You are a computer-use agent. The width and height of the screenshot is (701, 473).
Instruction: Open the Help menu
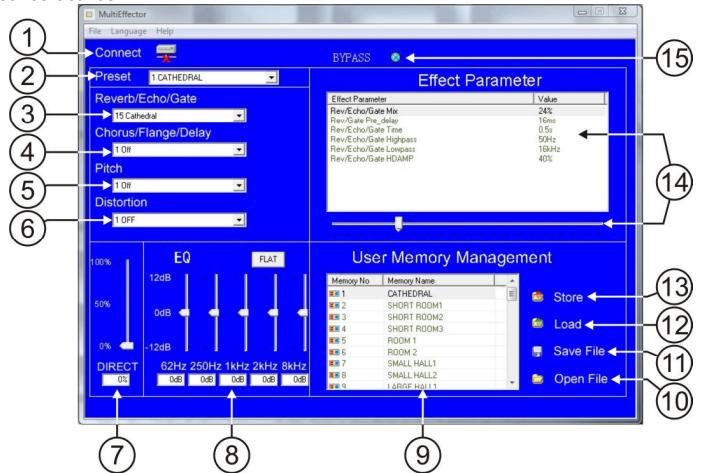(x=165, y=31)
